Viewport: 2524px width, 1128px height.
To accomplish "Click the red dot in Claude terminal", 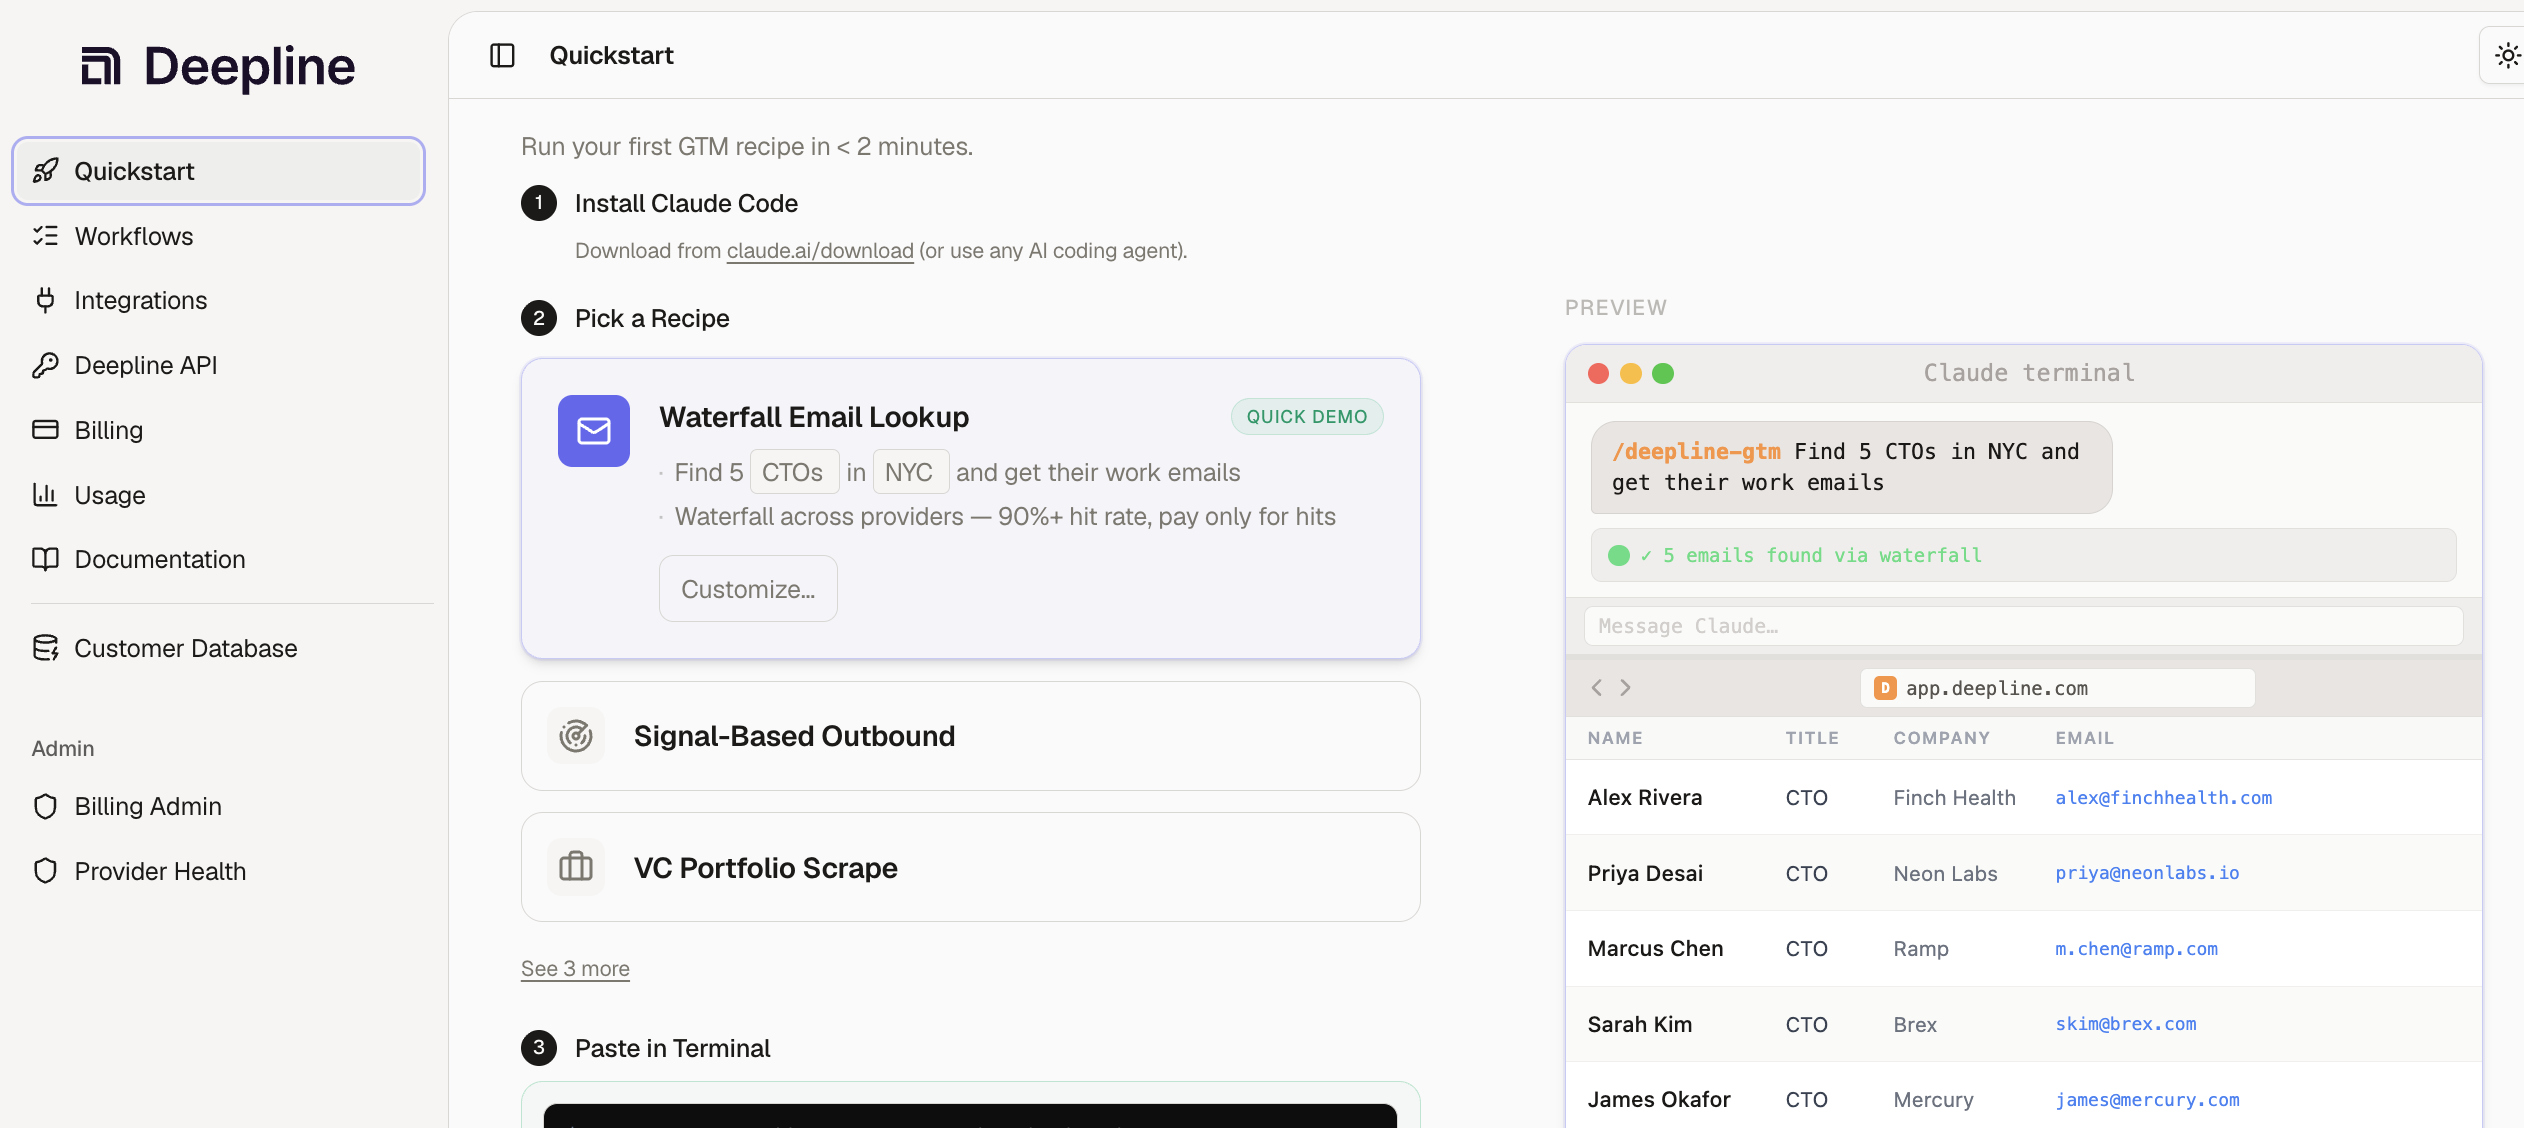I will point(1599,373).
